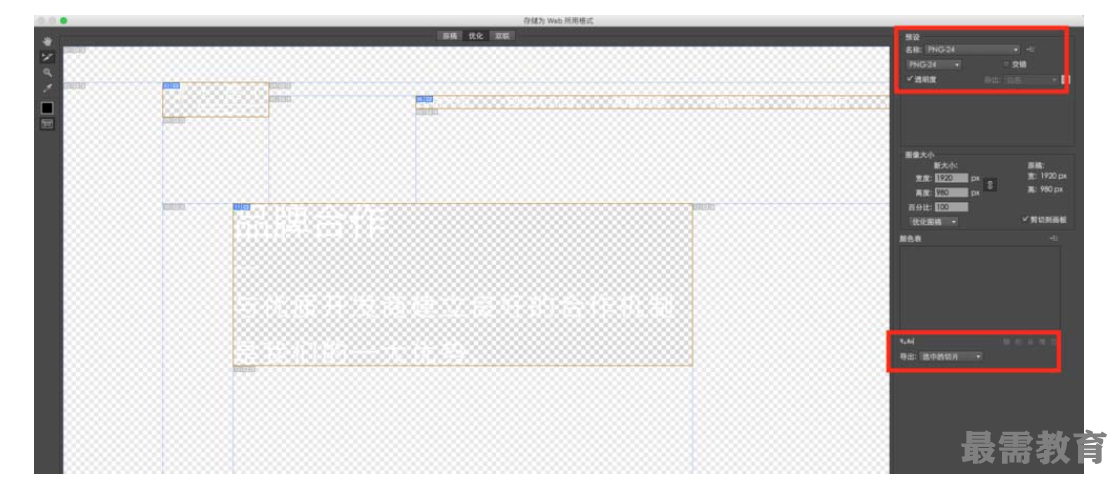Toggle the constrain proportions link icon

pyautogui.click(x=992, y=185)
